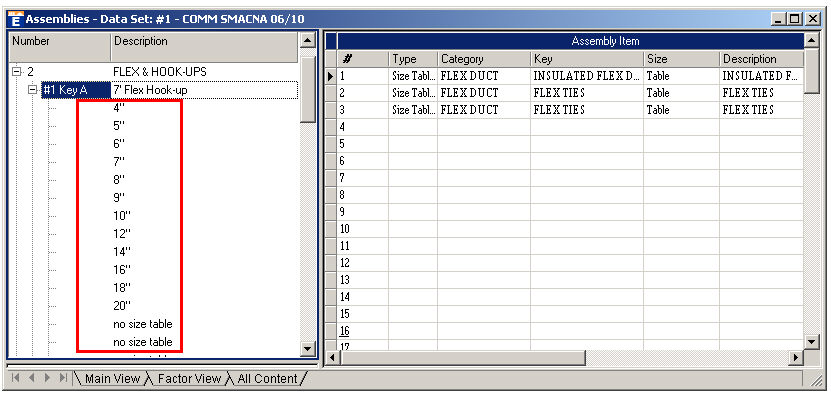This screenshot has height=396, width=831.
Task: Click the FLEX DUCT category in row 3
Action: tap(484, 110)
